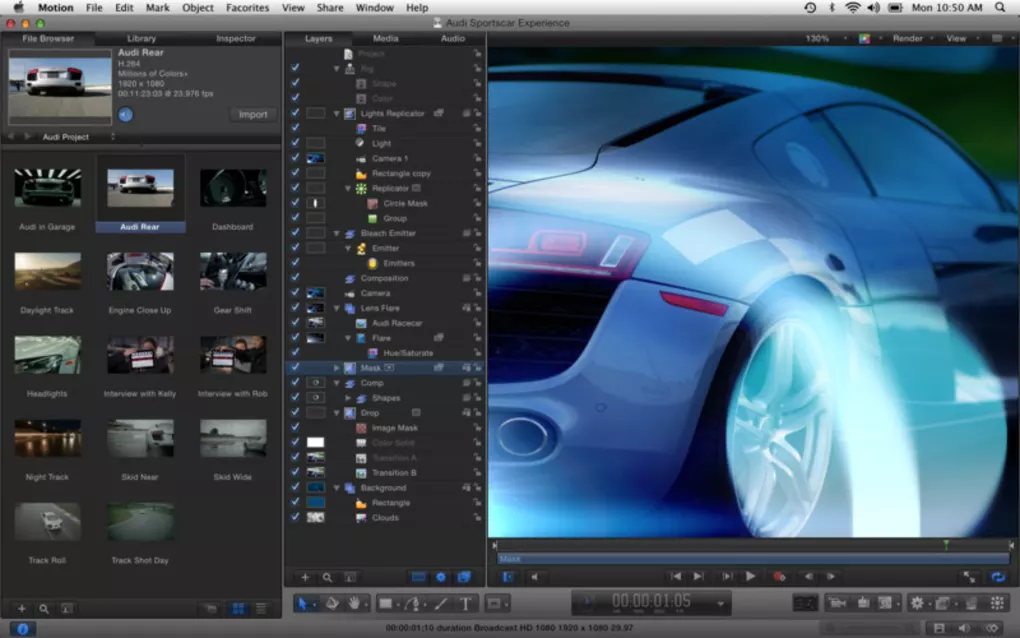Screen dimensions: 1020x638
Task: Uncheck the Light layer activation box
Action: pos(294,142)
